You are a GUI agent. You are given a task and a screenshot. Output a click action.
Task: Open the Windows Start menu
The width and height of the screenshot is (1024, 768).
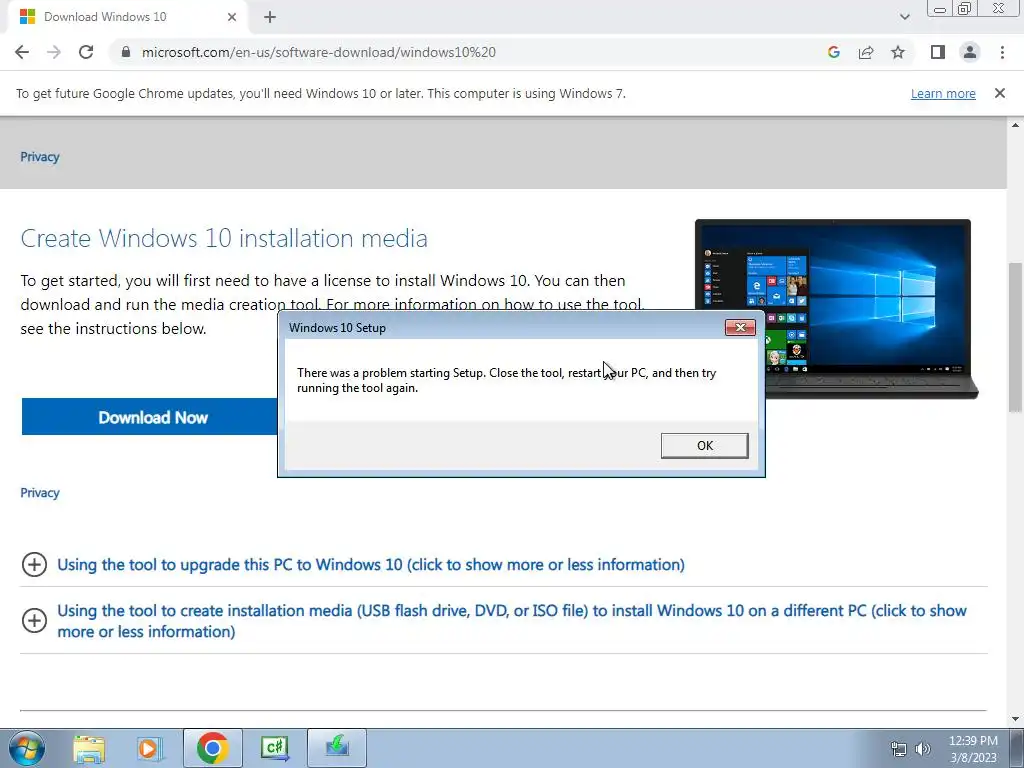pyautogui.click(x=27, y=748)
